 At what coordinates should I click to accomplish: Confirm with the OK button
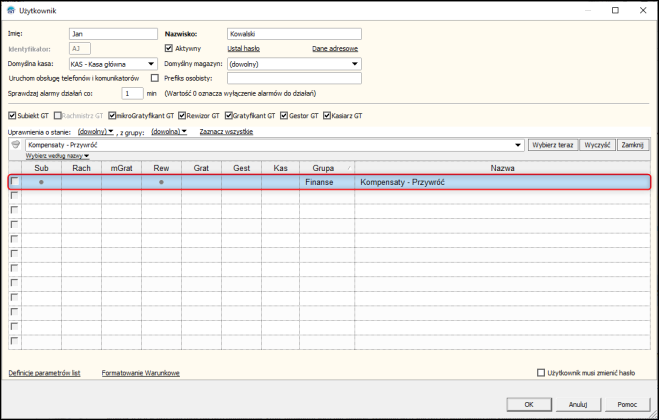(x=529, y=404)
